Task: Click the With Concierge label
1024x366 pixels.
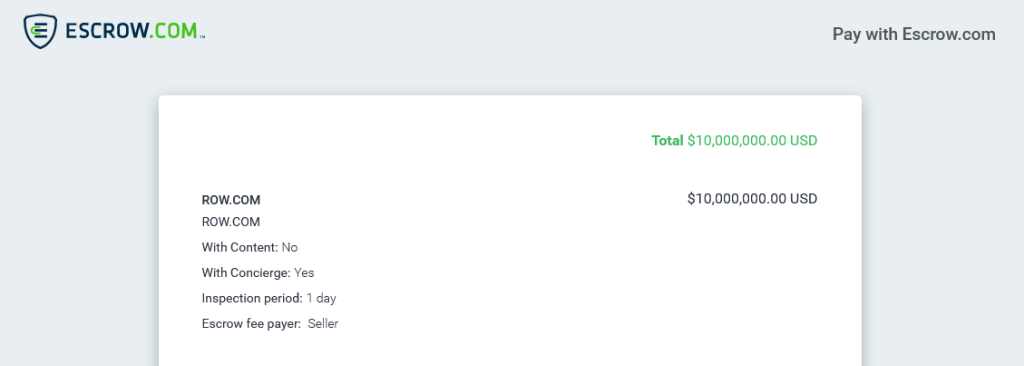Action: 246,273
